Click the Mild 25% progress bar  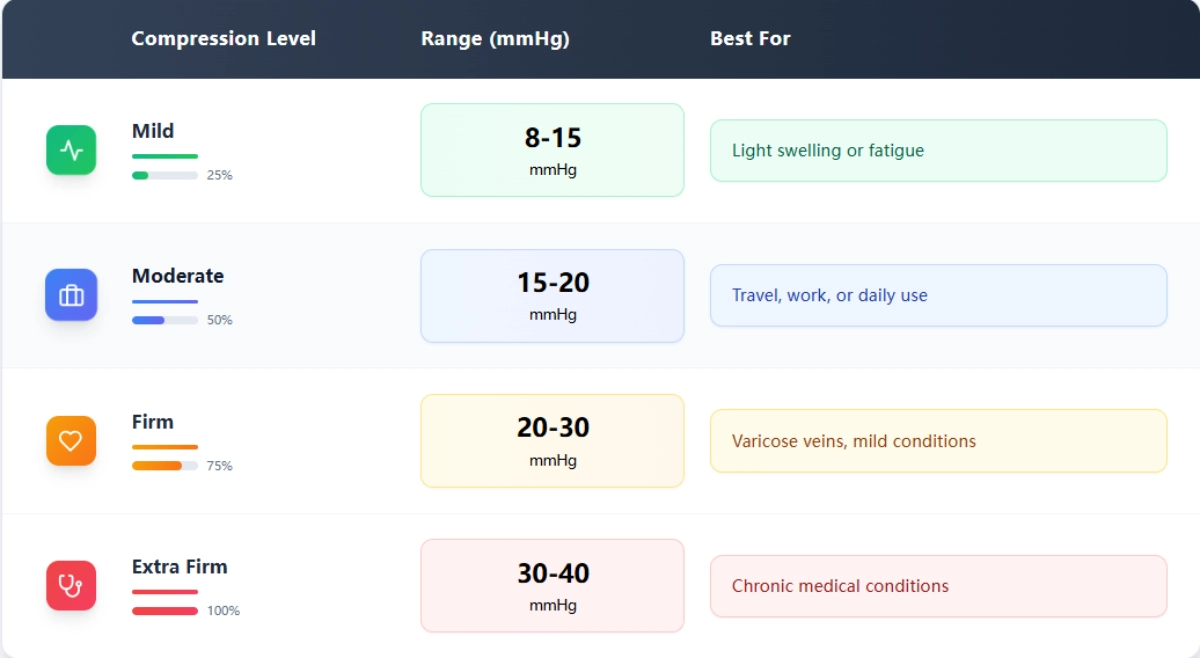[x=165, y=175]
